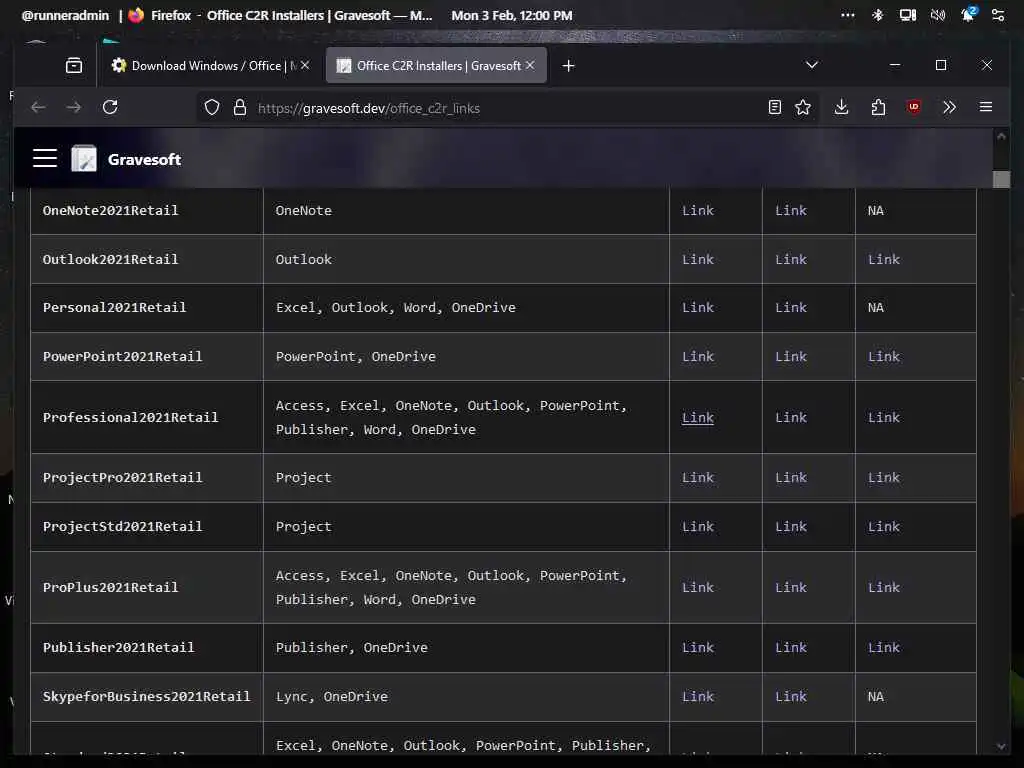This screenshot has width=1024, height=768.
Task: Click third Link in ProjectPro2021Retail row
Action: [x=883, y=477]
